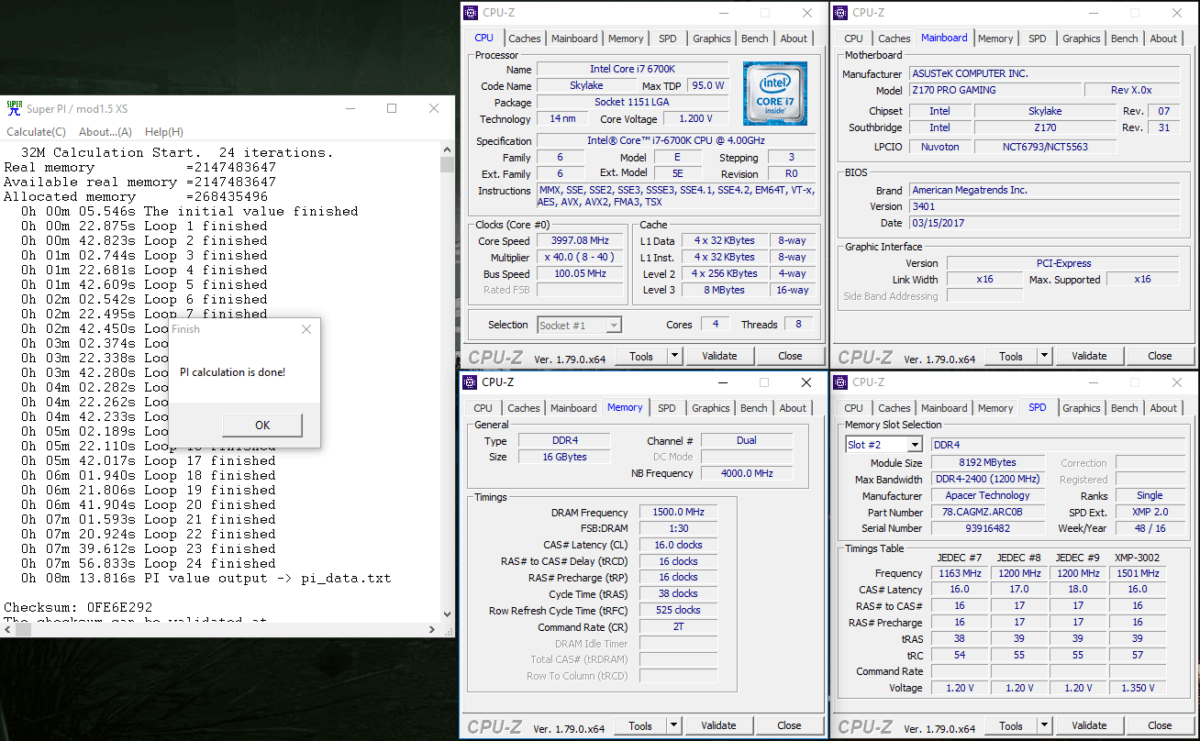The height and width of the screenshot is (741, 1200).
Task: Open About tab in the motherboard info window
Action: (1163, 39)
